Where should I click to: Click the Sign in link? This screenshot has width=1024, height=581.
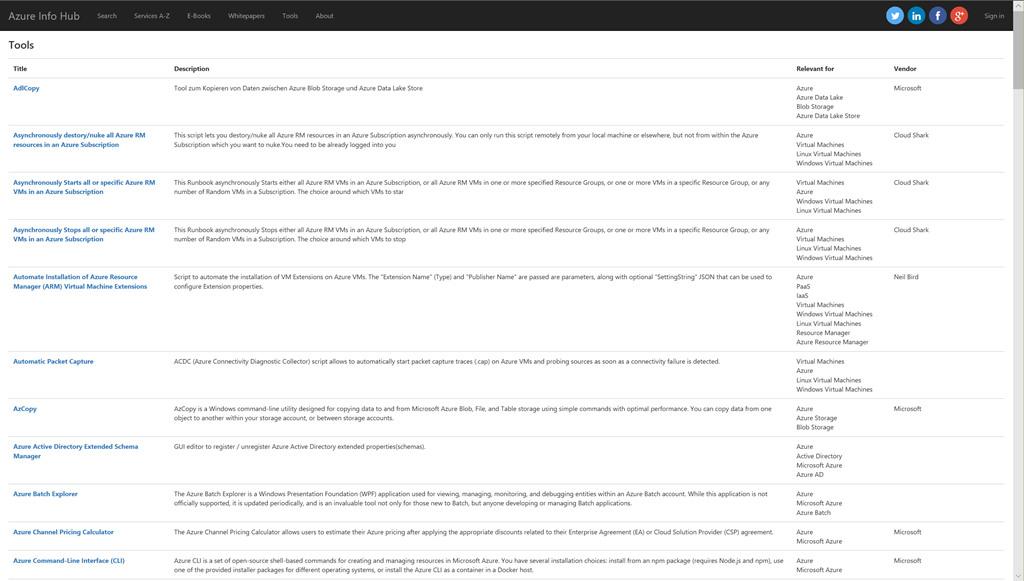[x=993, y=16]
